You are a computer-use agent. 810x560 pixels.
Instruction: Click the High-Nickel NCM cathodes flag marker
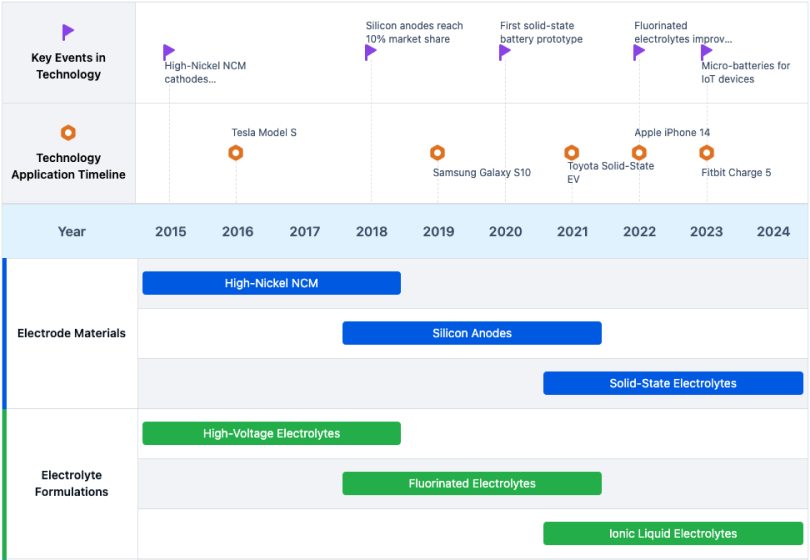coord(169,52)
